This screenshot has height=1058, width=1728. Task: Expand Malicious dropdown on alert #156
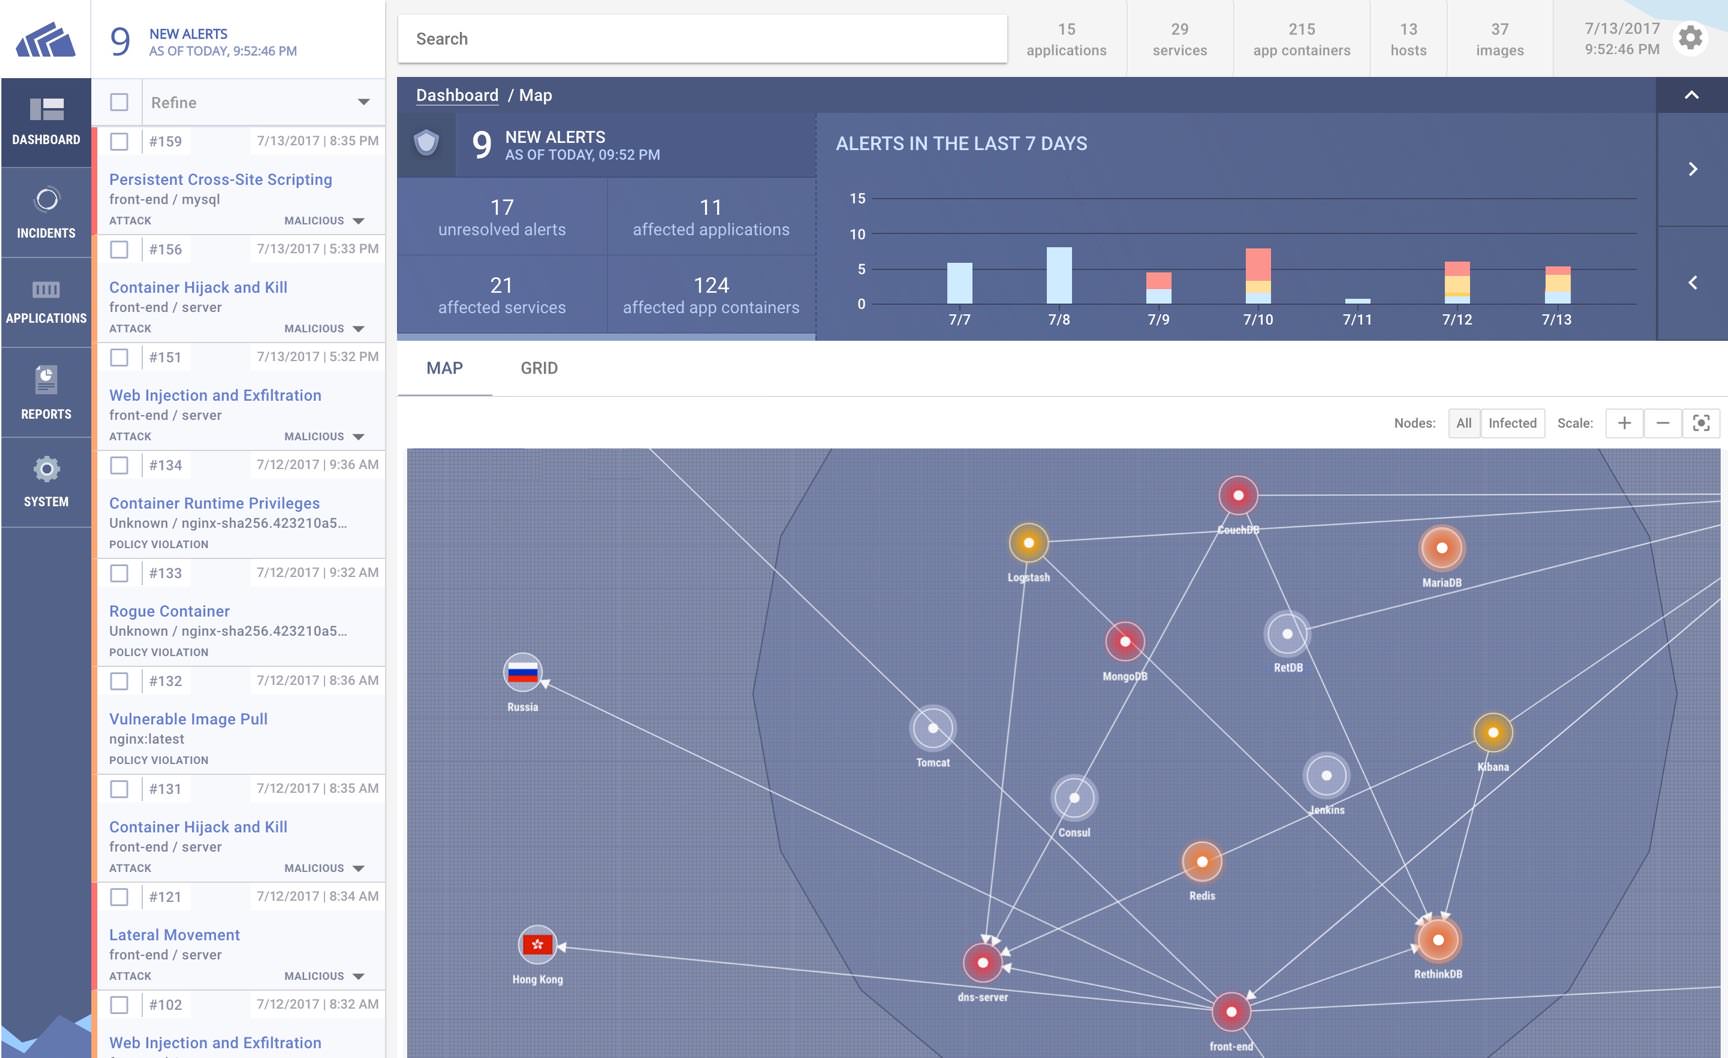pos(358,329)
